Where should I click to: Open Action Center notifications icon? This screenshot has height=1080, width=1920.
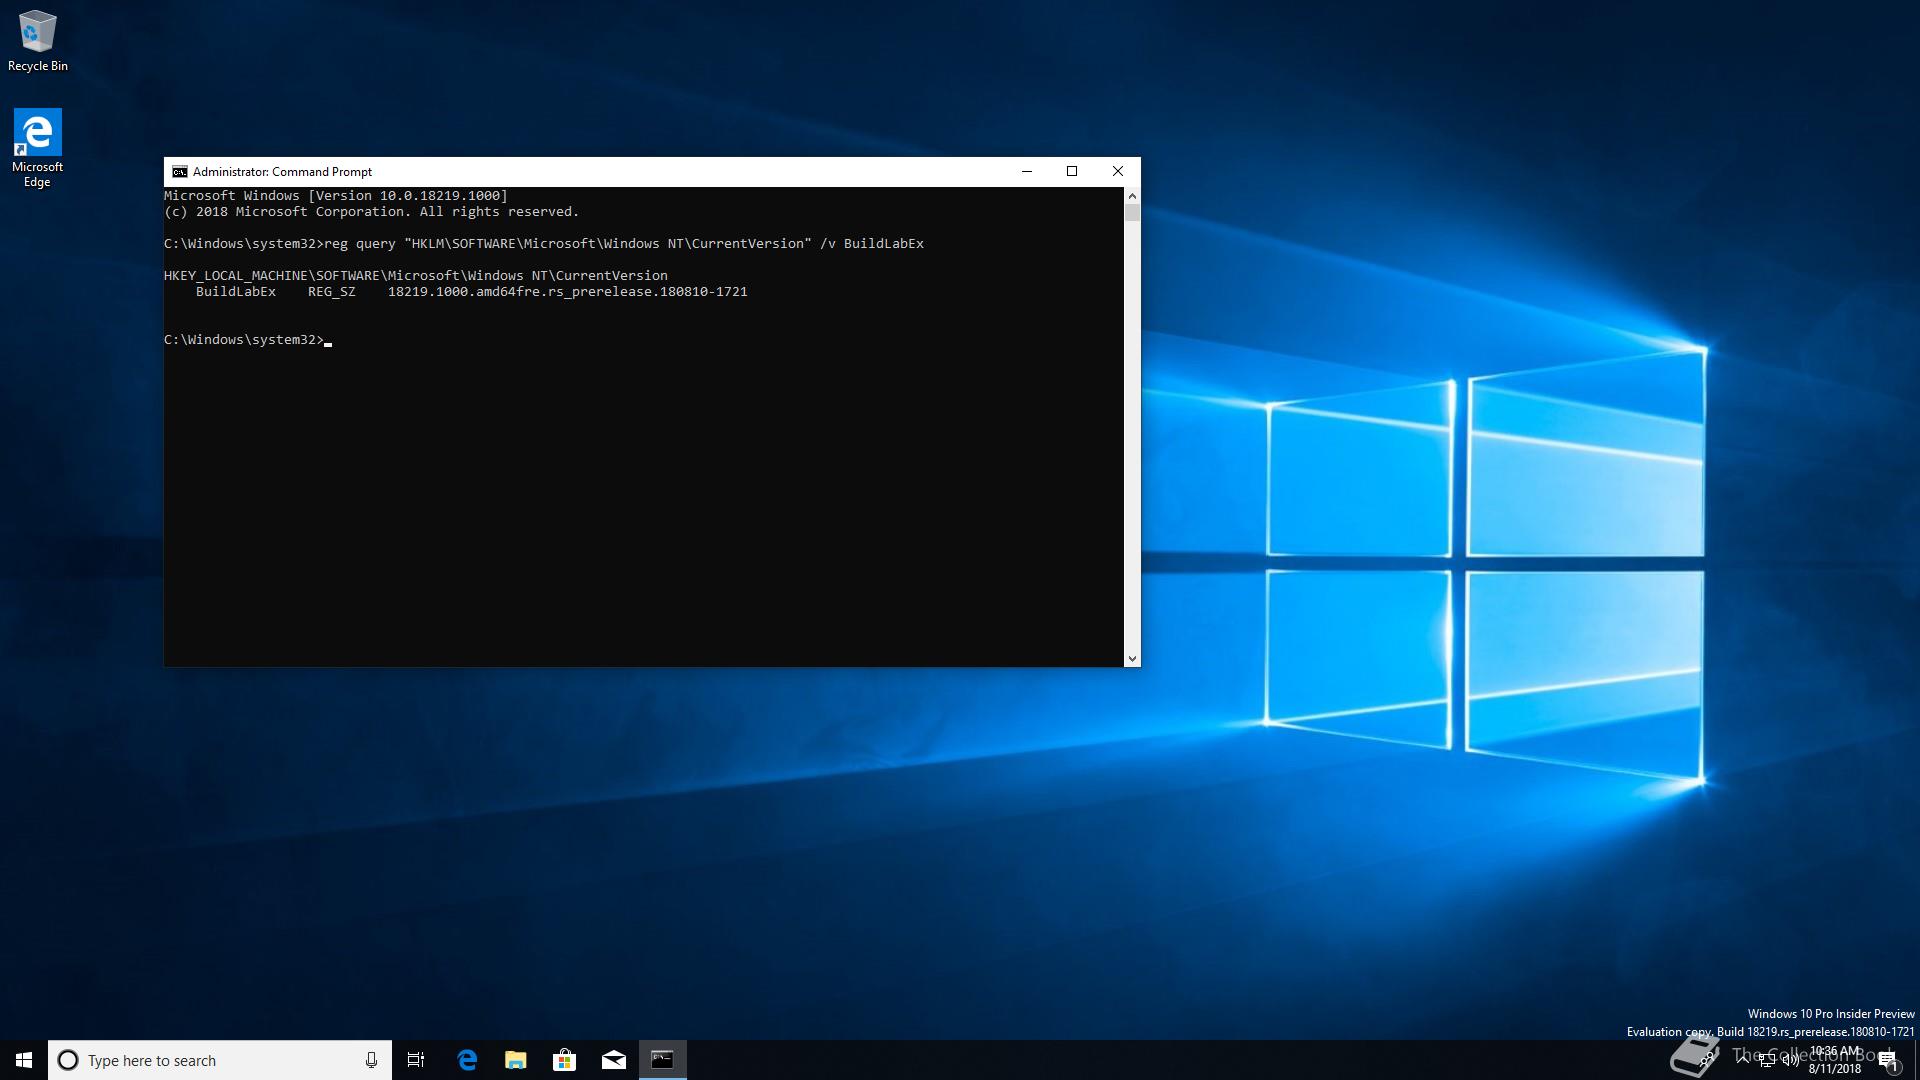point(1889,1060)
